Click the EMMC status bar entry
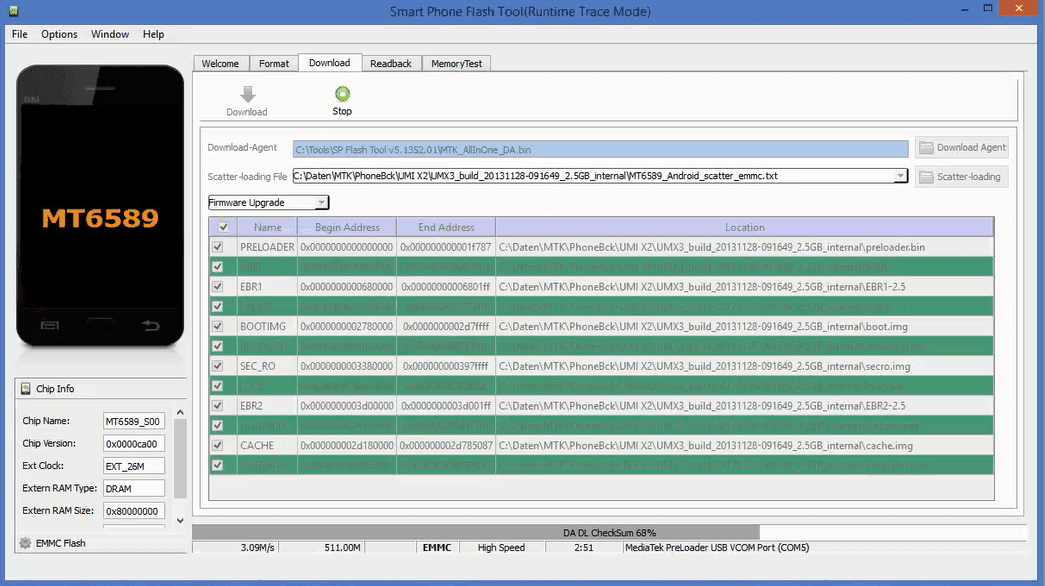 click(437, 547)
